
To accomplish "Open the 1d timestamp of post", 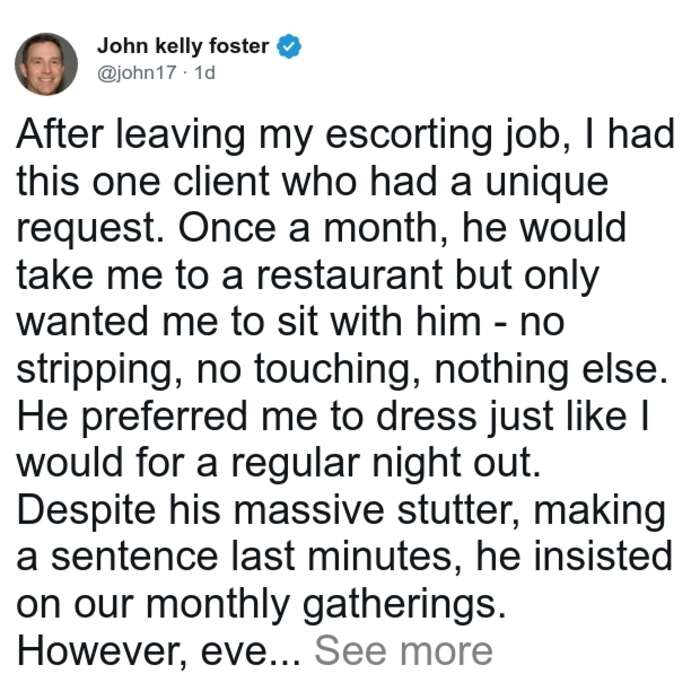I will (205, 72).
